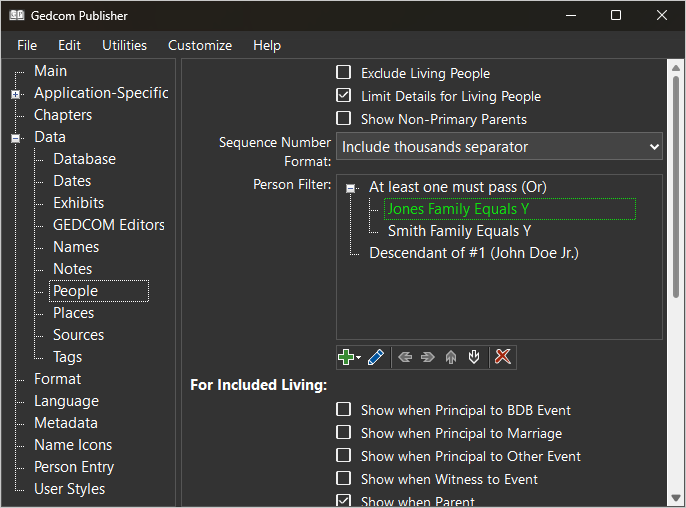Open the File menu
Screen dimensions: 686x508
27,46
